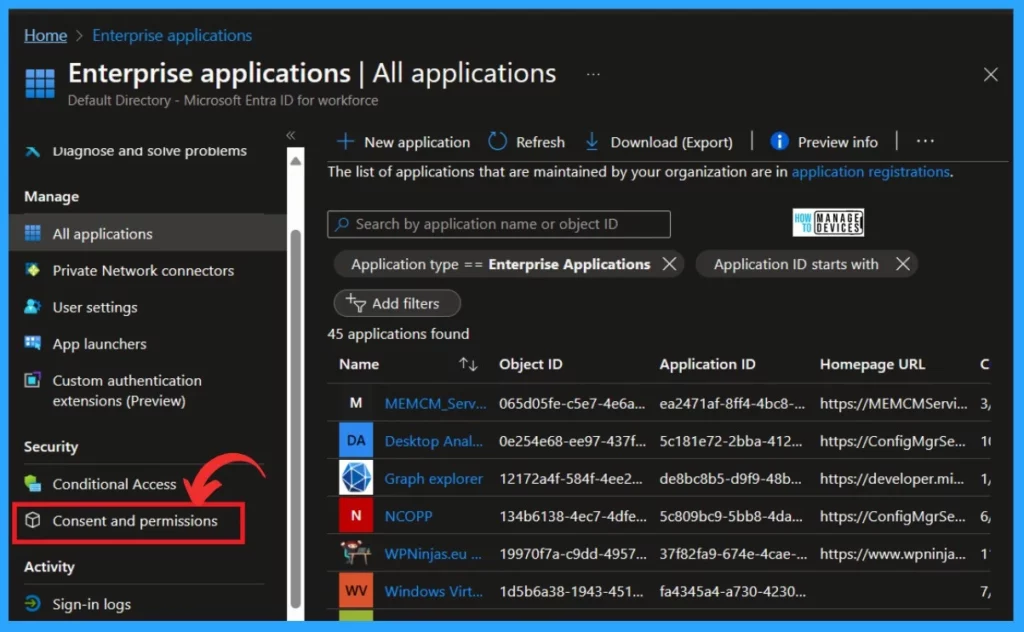1024x632 pixels.
Task: Click the MEMCM_Serv app M avatar
Action: (x=356, y=403)
